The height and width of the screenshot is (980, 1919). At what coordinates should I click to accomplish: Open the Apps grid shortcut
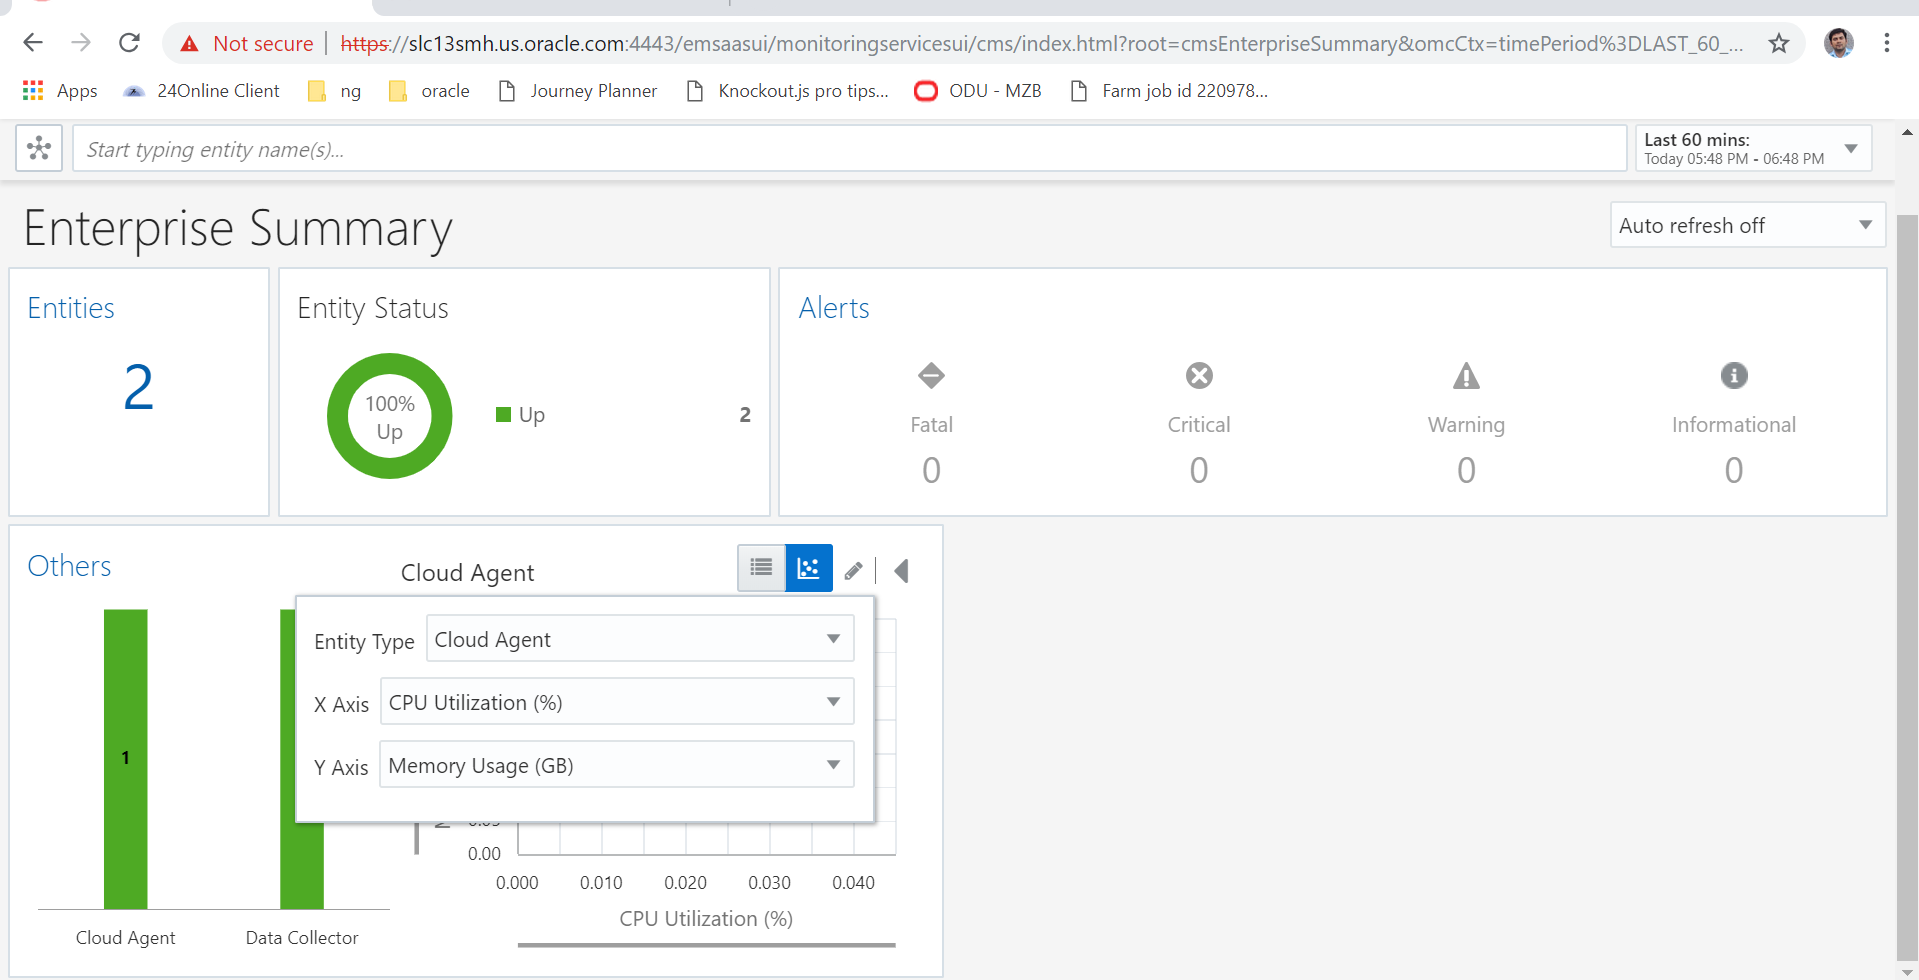(60, 91)
